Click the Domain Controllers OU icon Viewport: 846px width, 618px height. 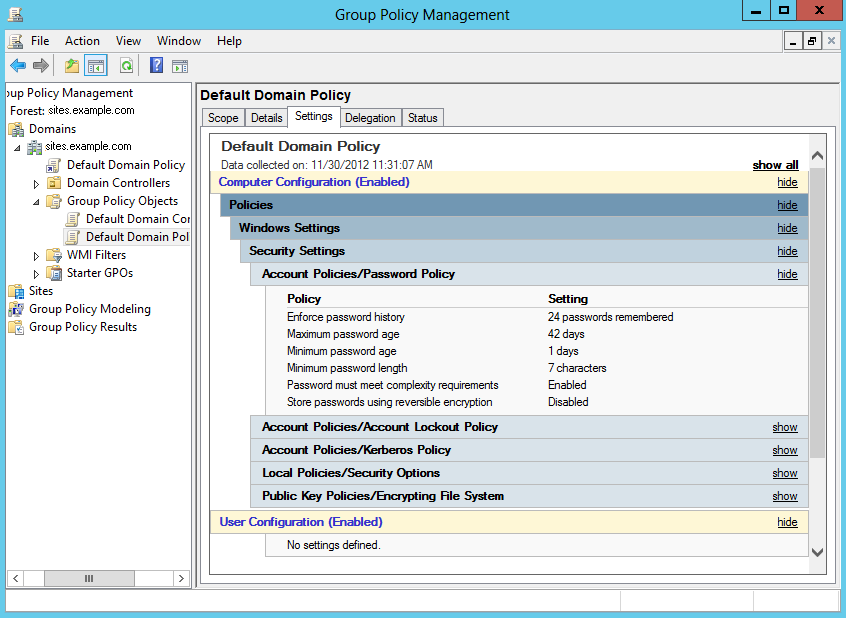pos(53,183)
